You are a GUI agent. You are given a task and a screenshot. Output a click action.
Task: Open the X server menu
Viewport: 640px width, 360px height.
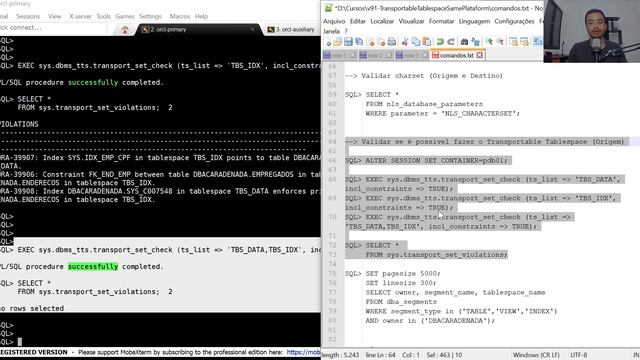coord(80,16)
